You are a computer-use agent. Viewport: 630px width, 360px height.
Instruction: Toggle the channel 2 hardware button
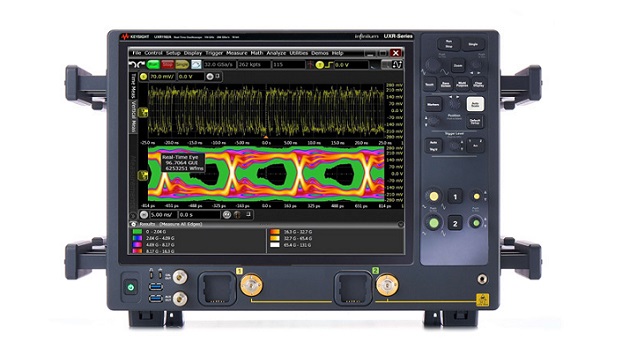[455, 223]
